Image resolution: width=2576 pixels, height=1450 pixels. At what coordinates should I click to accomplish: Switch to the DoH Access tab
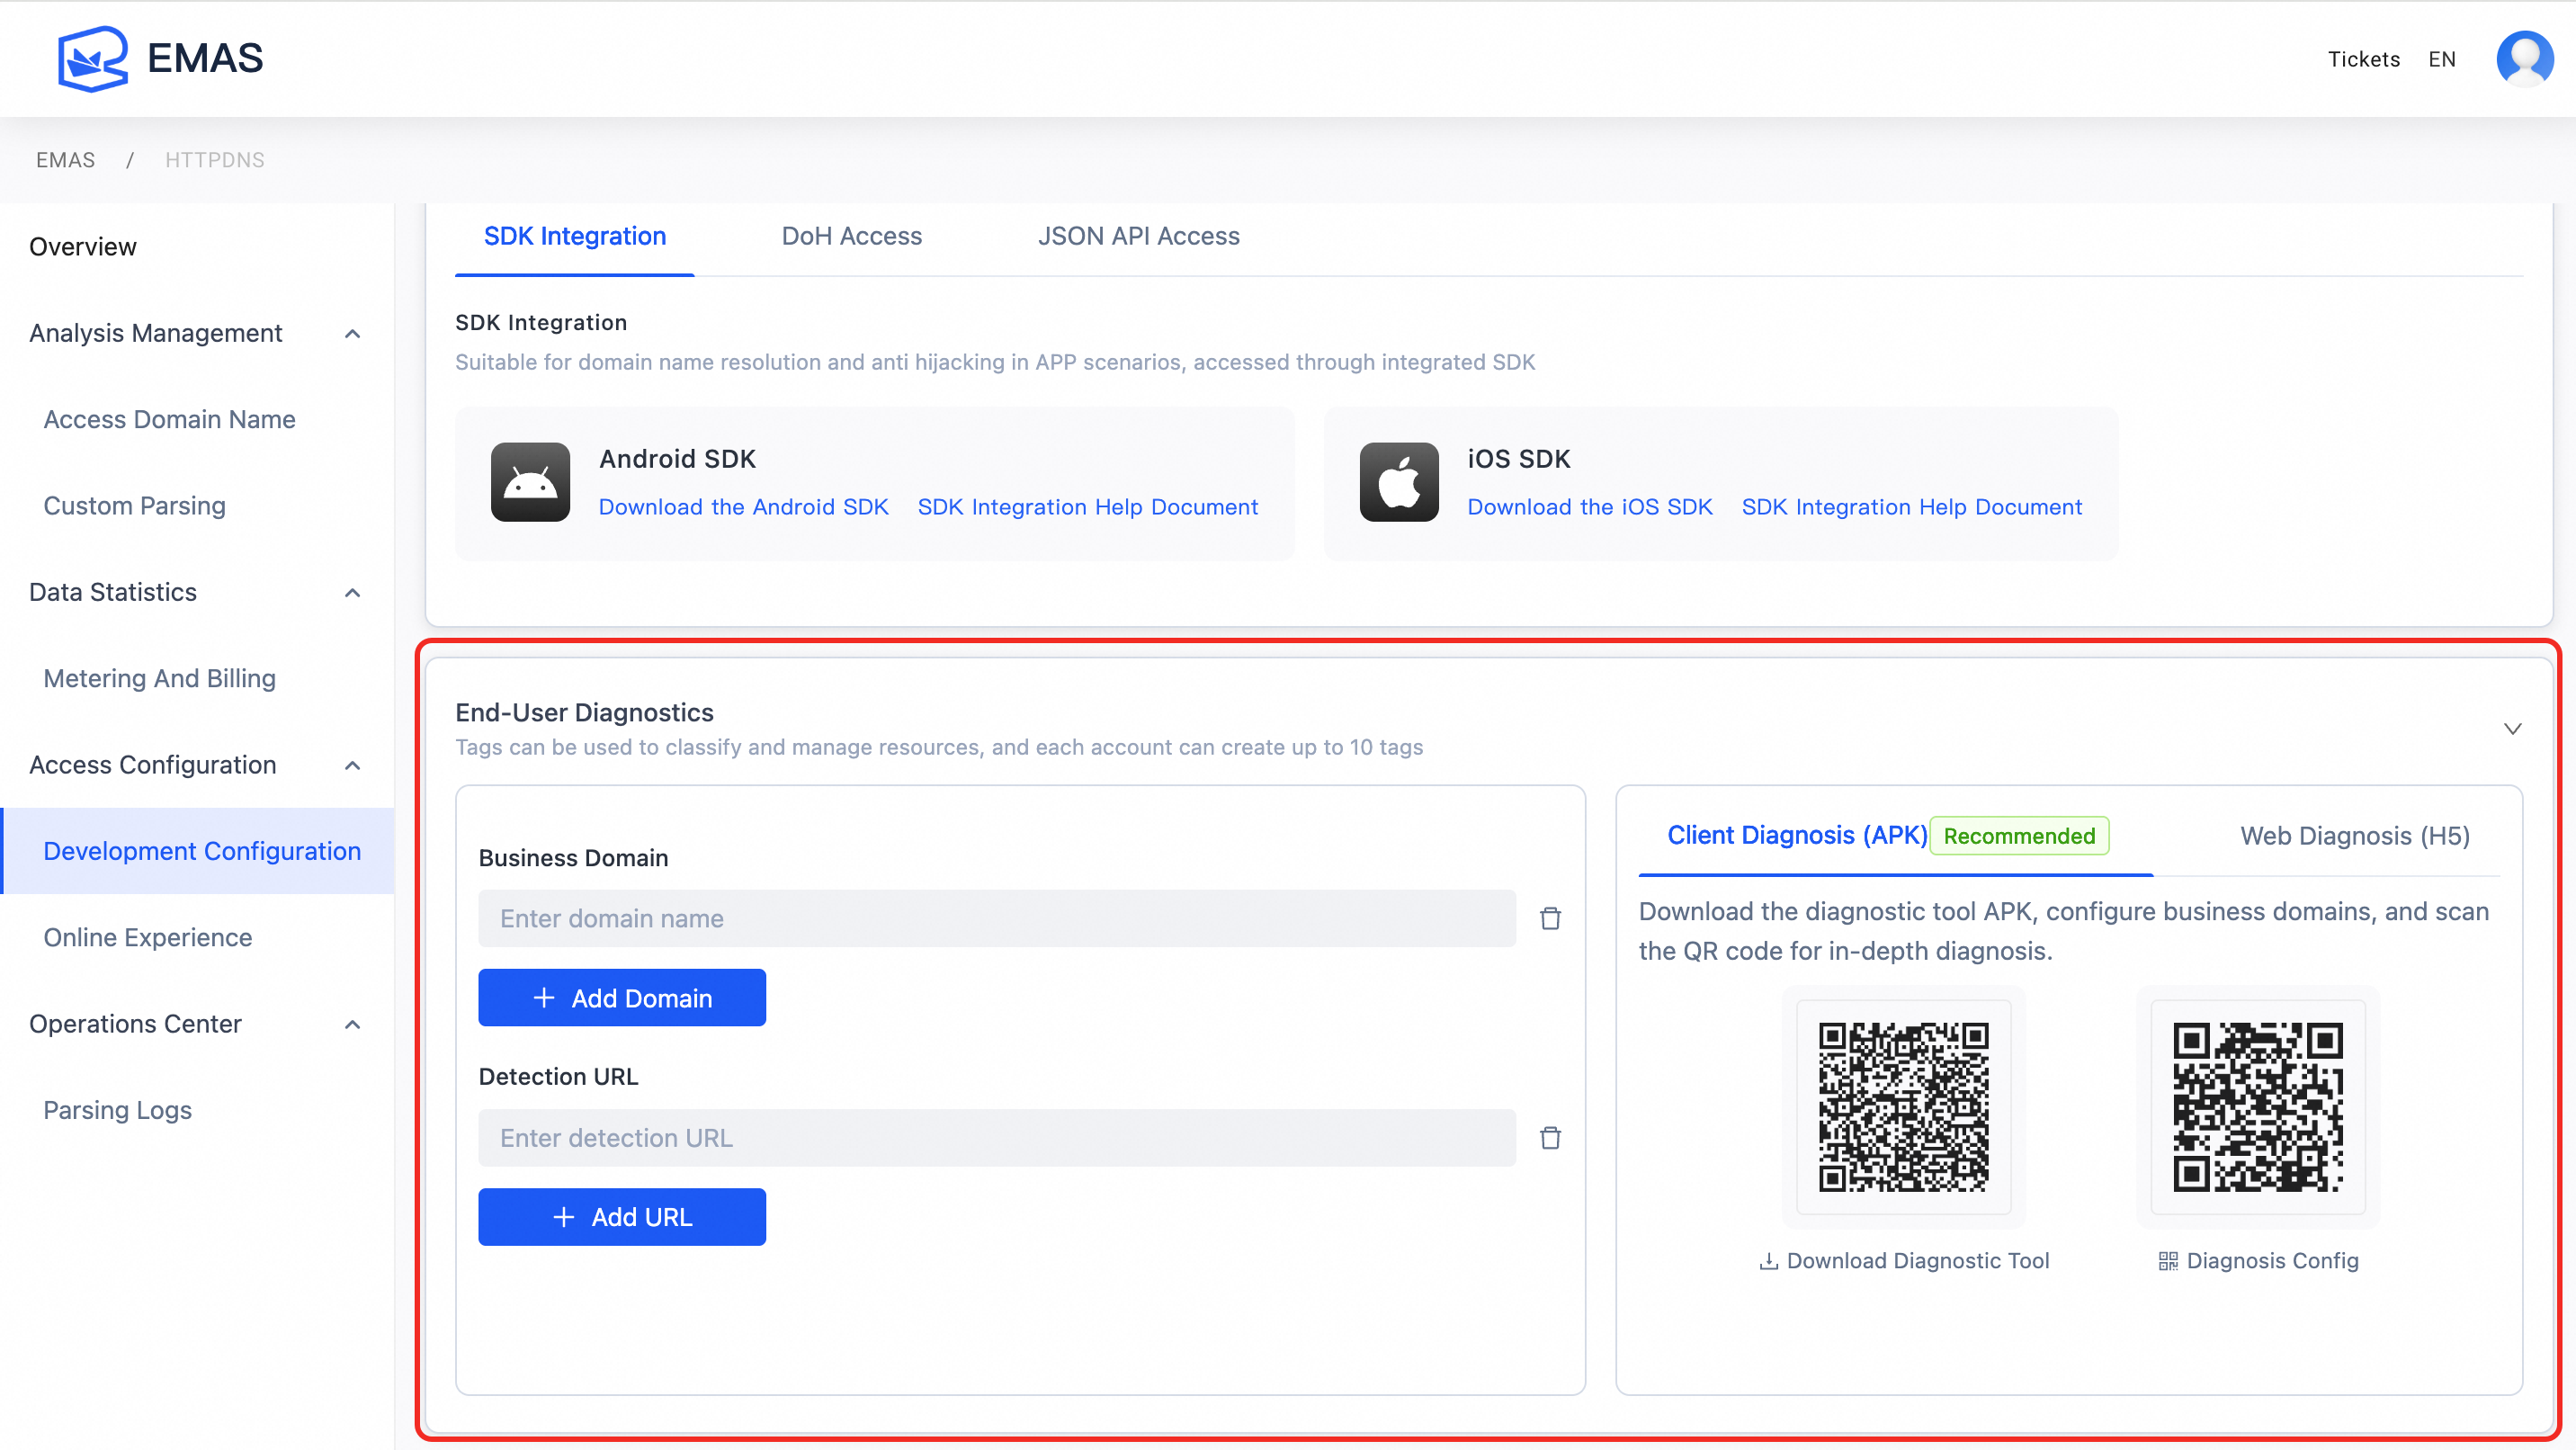point(851,236)
